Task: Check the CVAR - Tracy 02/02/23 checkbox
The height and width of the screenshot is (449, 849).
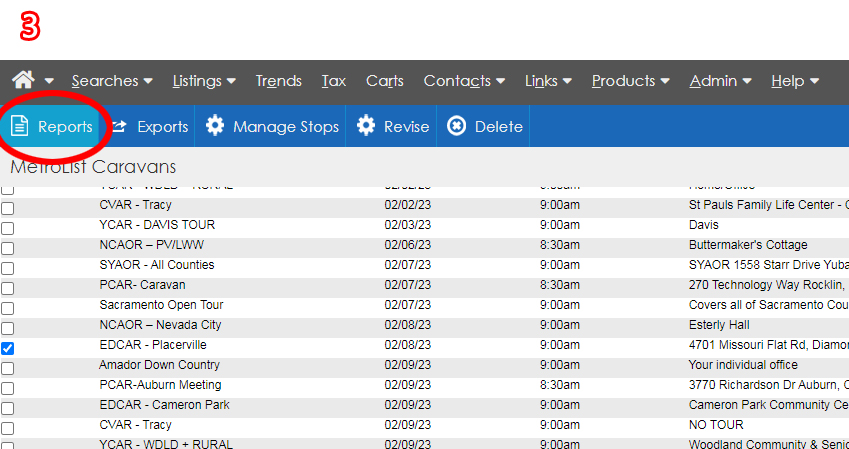Action: pyautogui.click(x=7, y=209)
